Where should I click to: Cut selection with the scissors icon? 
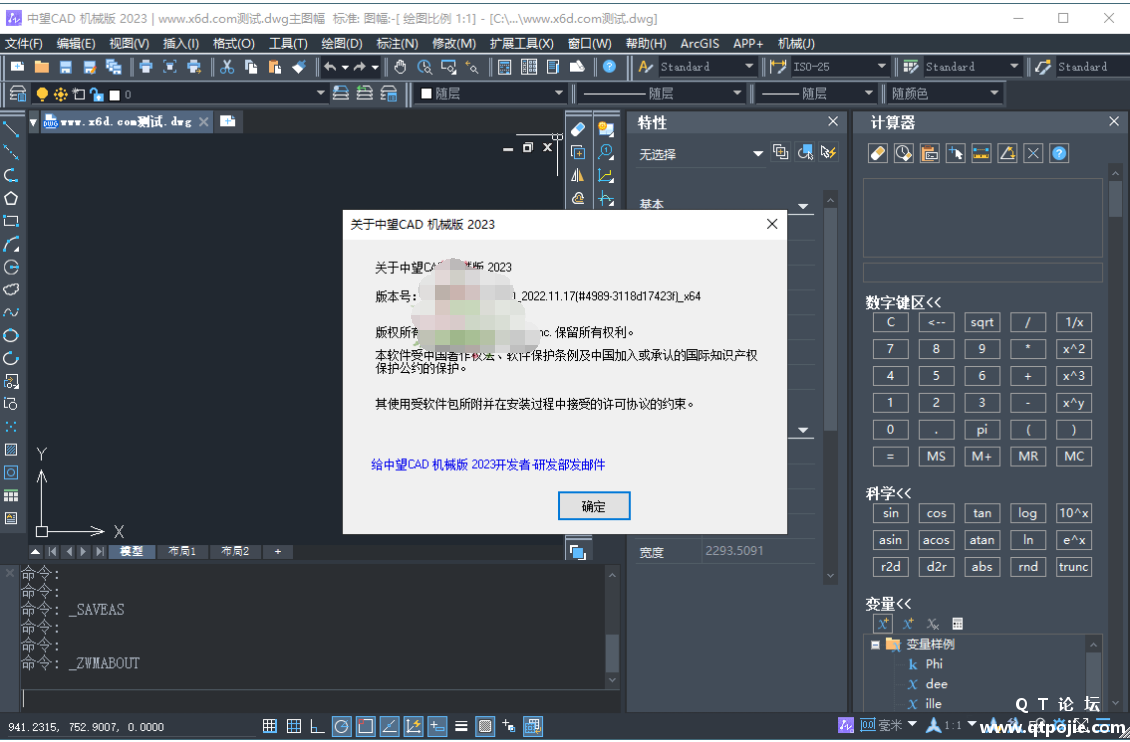227,67
